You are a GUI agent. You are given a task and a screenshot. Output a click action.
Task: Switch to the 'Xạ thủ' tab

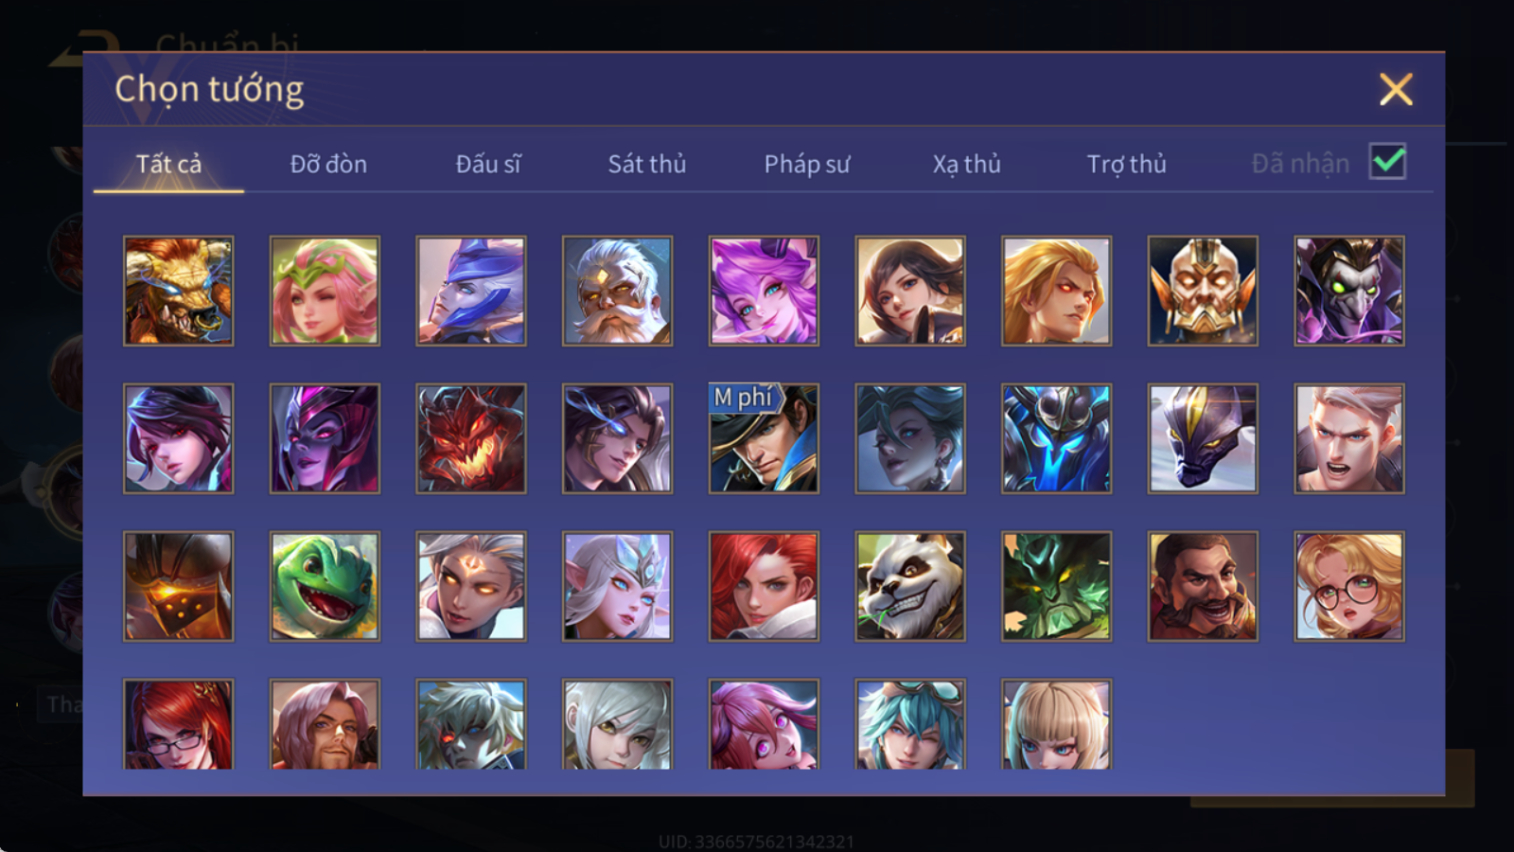[x=966, y=164]
